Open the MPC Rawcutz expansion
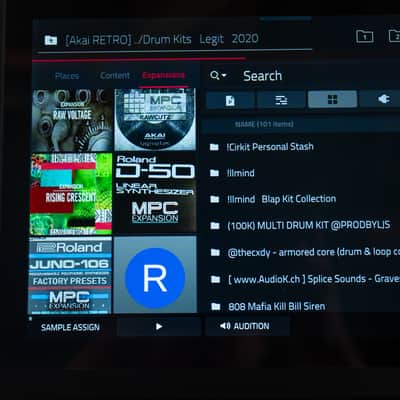 pyautogui.click(x=155, y=120)
